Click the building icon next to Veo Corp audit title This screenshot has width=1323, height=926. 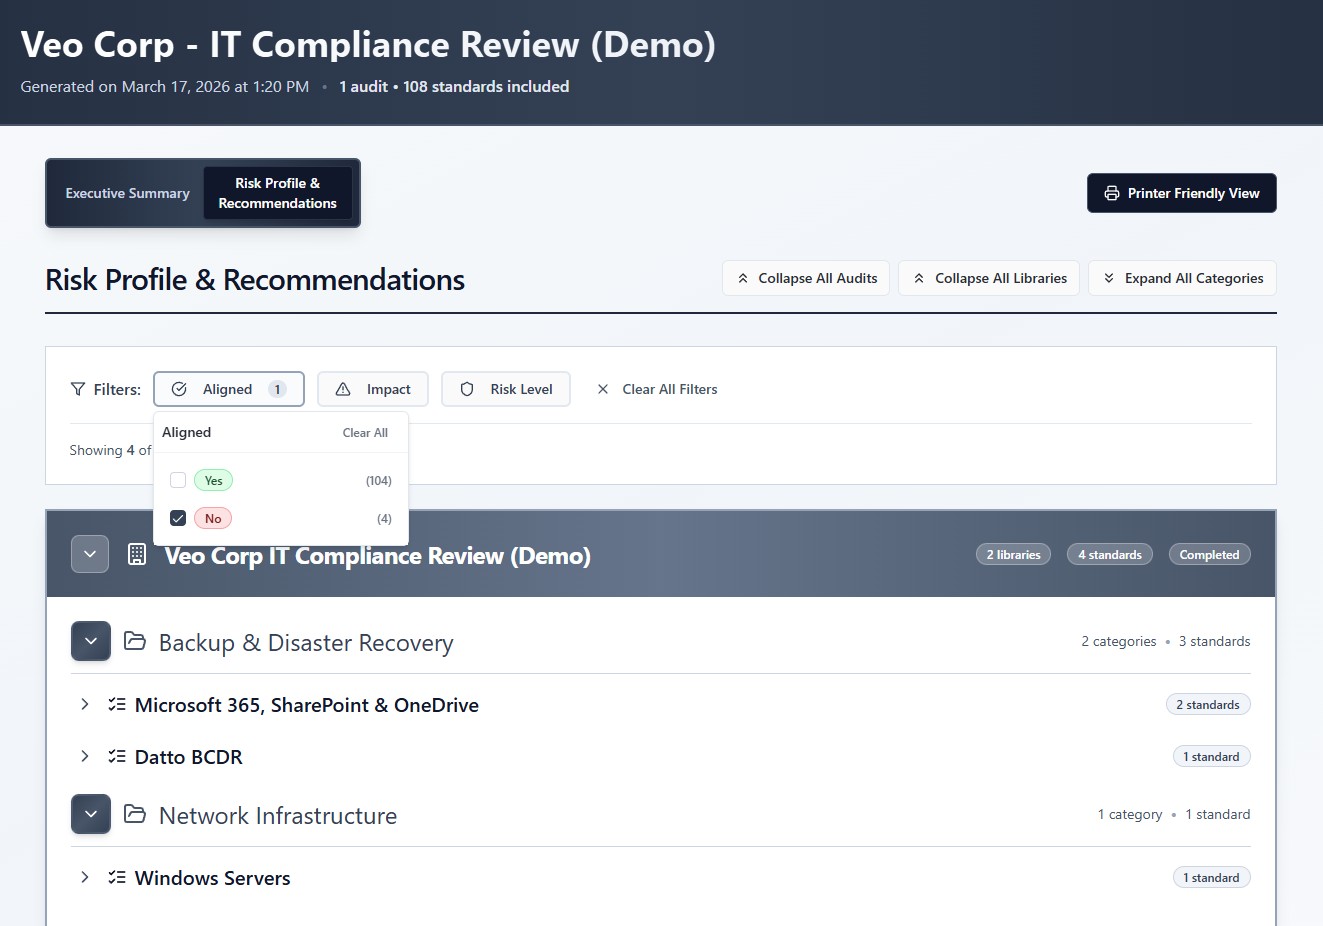tap(137, 554)
